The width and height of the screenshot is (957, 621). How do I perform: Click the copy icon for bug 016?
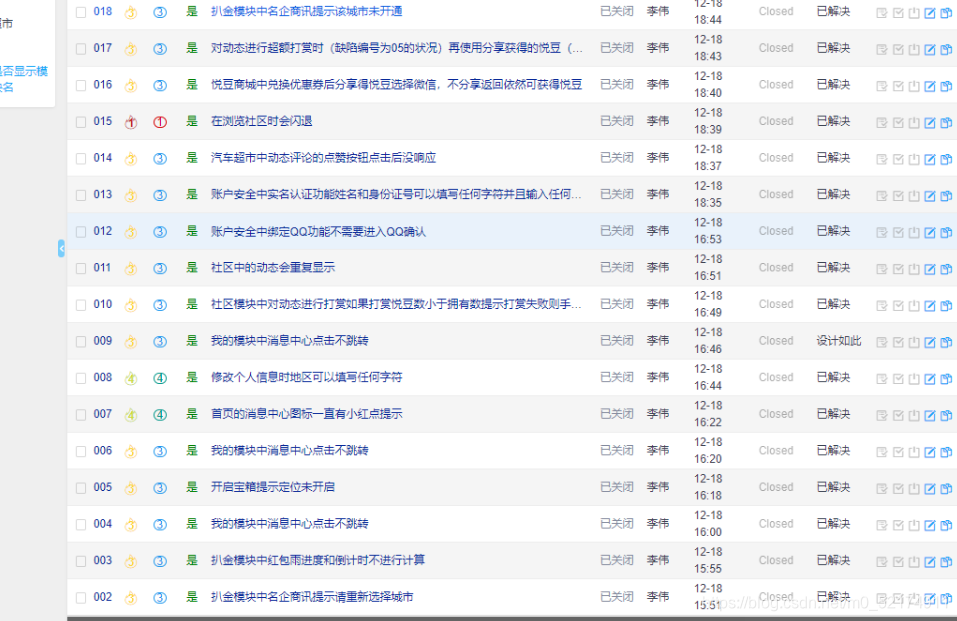[x=946, y=86]
